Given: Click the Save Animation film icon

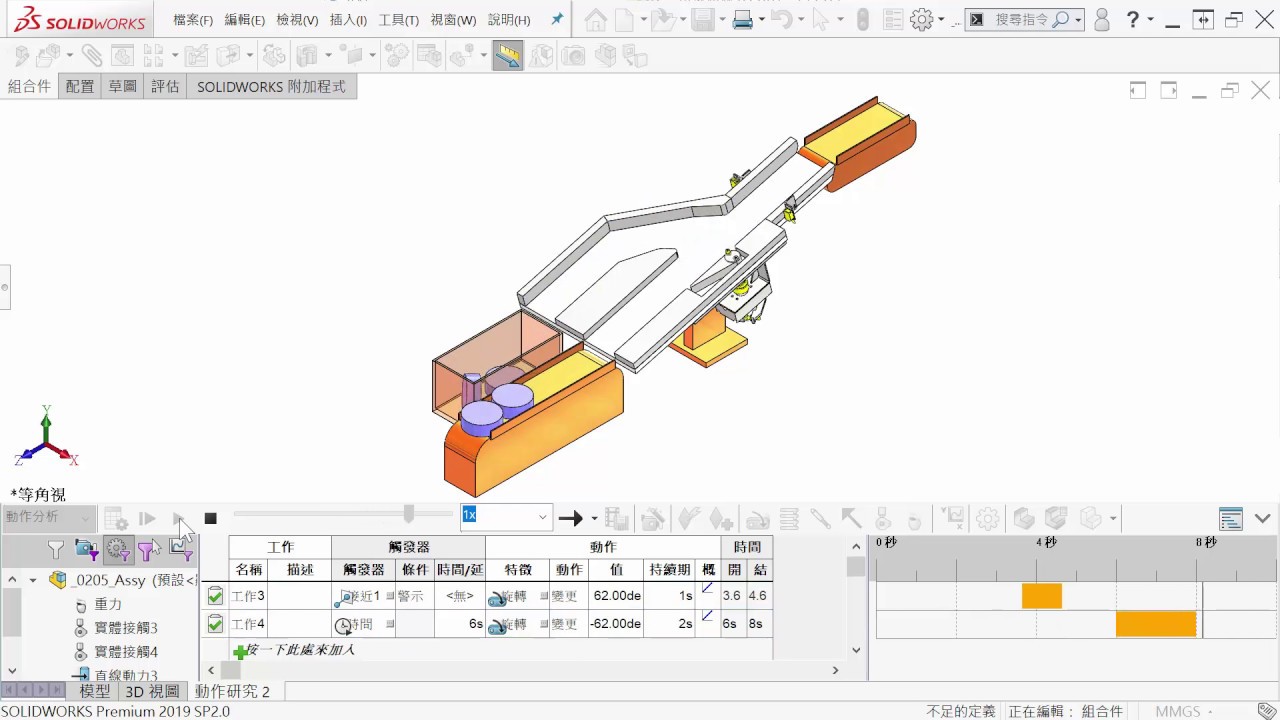Looking at the screenshot, I should [616, 518].
